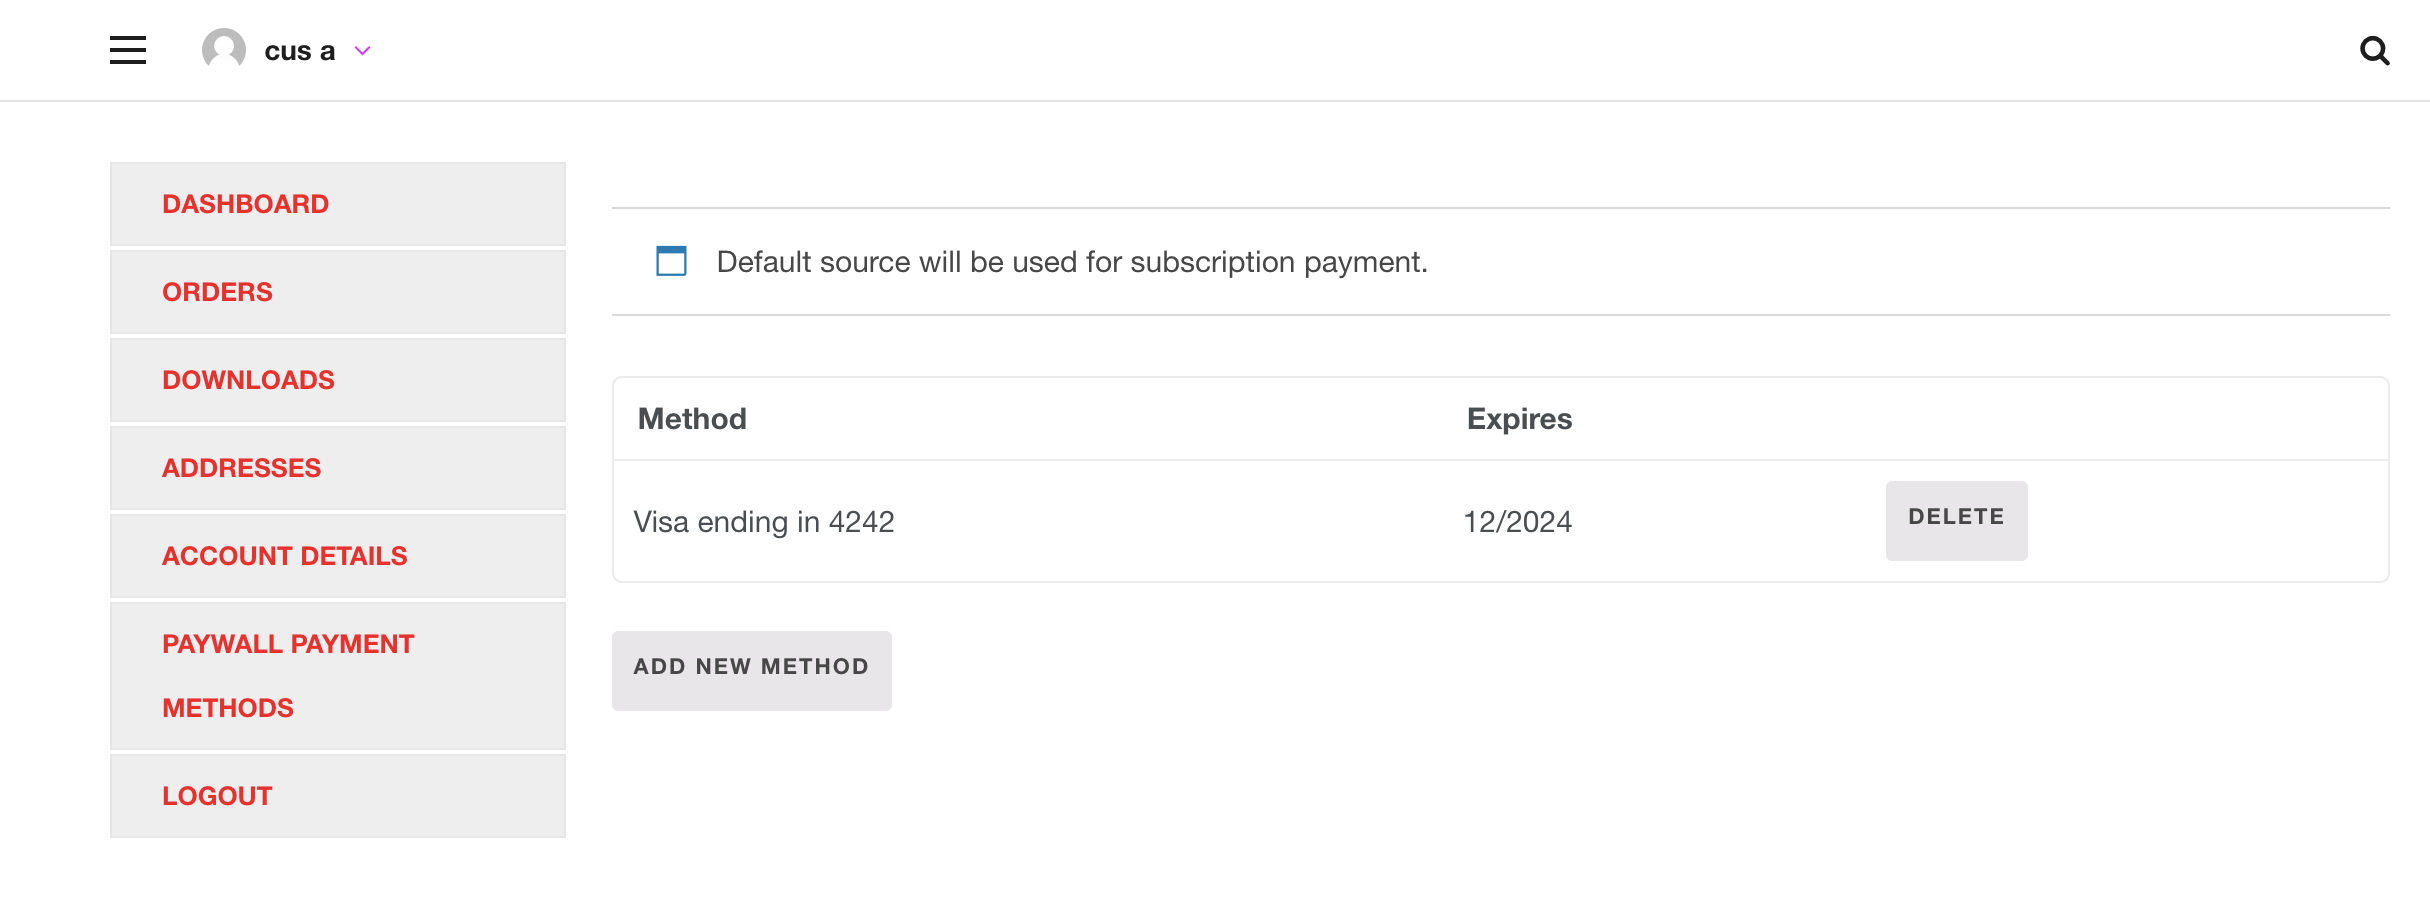
Task: Delete the Visa ending in 4242
Action: 1956,520
